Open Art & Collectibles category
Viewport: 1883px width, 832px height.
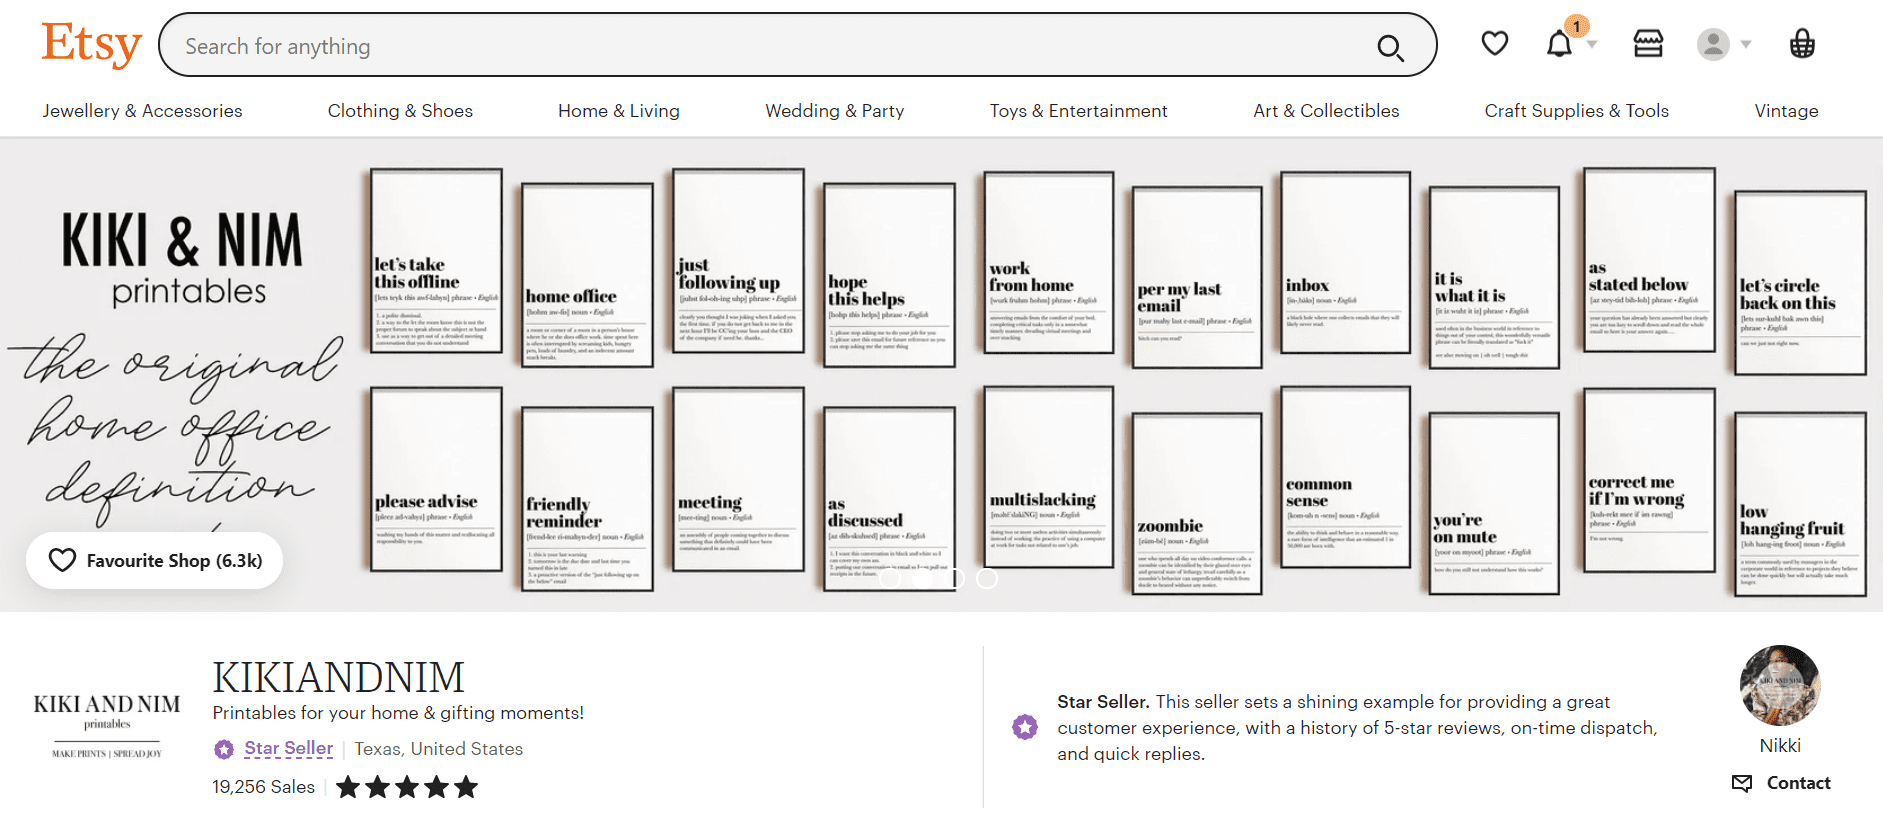click(x=1326, y=111)
